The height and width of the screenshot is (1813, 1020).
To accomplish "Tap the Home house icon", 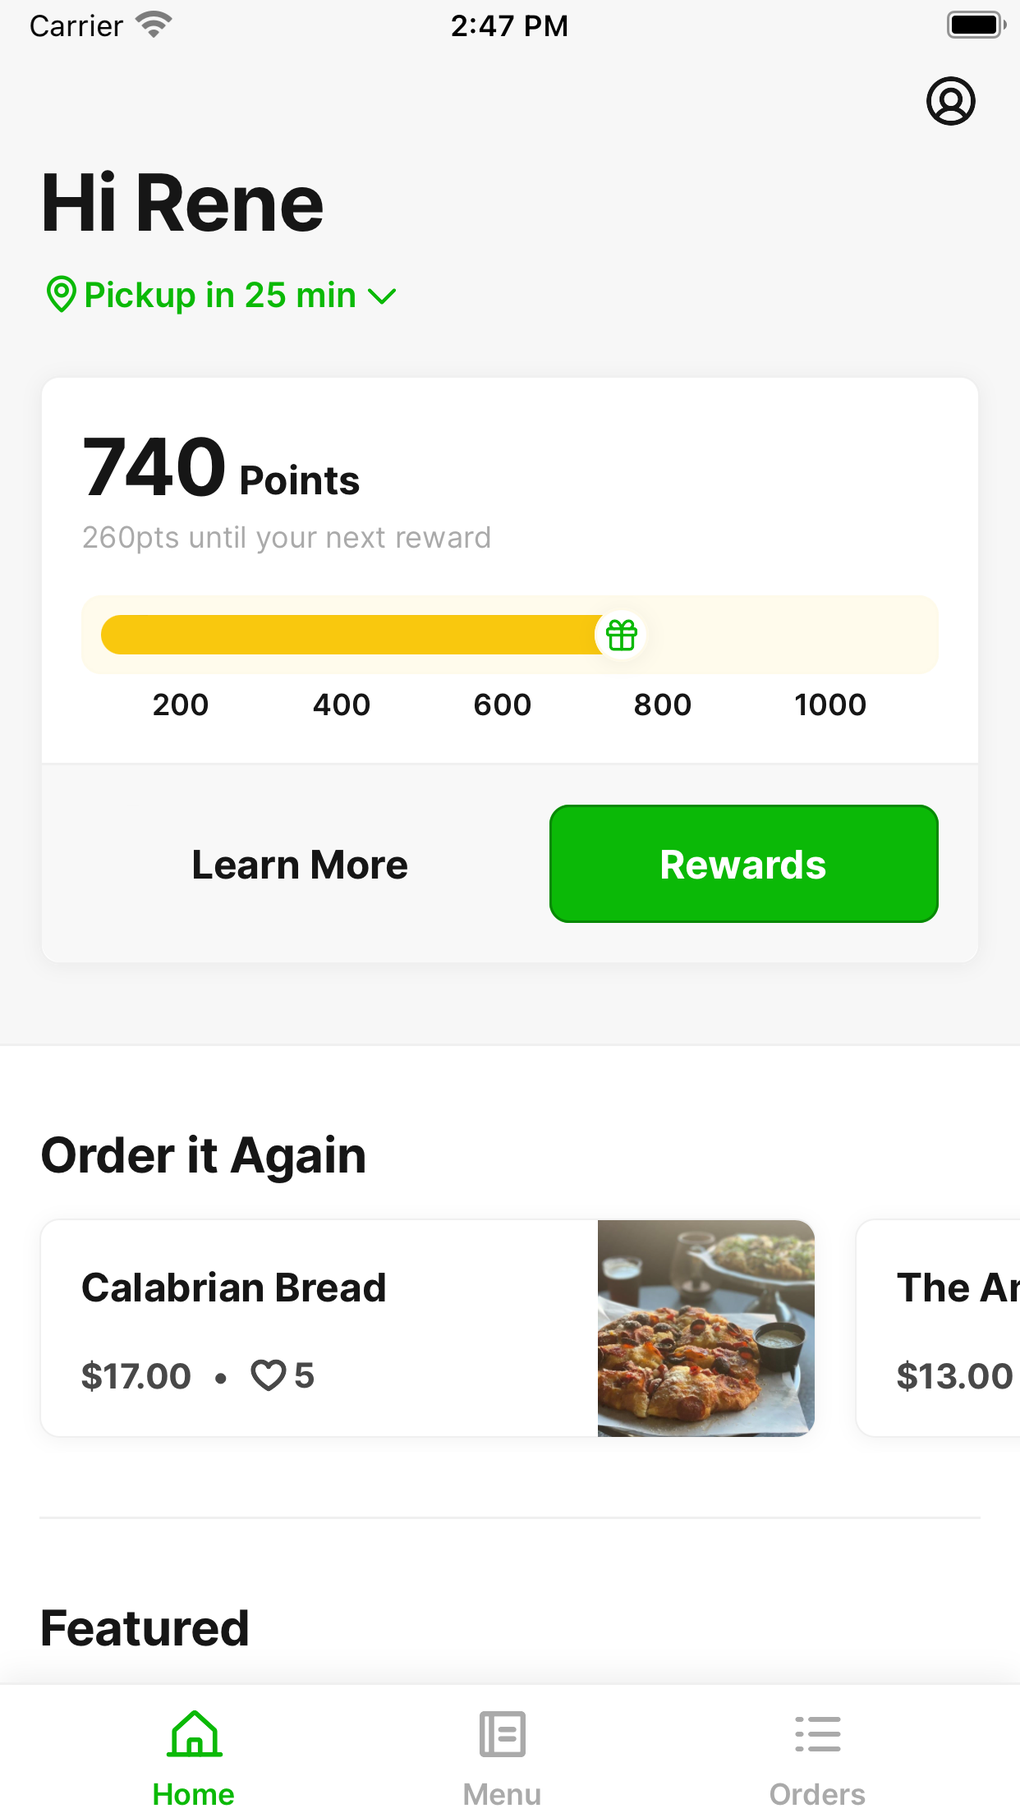I will [x=194, y=1735].
